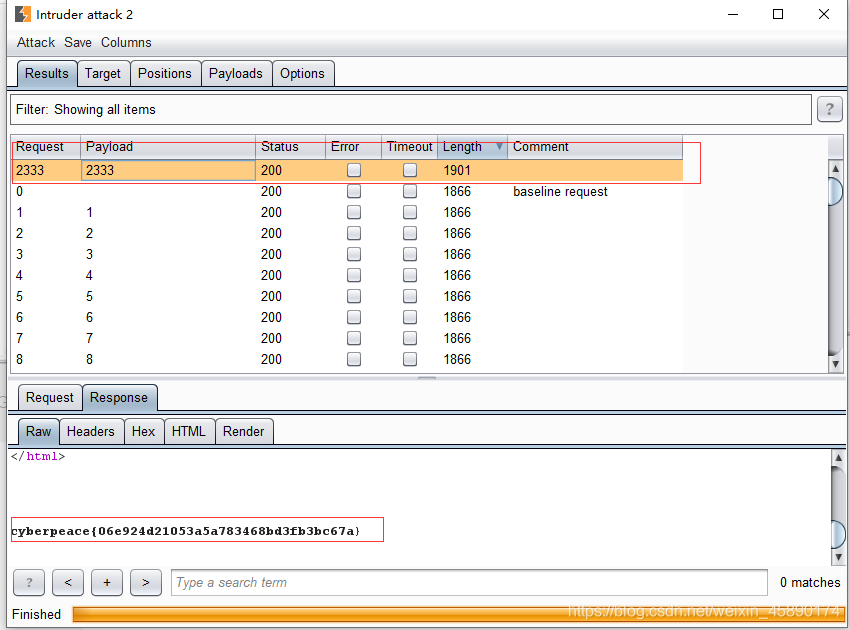Toggle Error checkbox for request 1

coord(354,212)
